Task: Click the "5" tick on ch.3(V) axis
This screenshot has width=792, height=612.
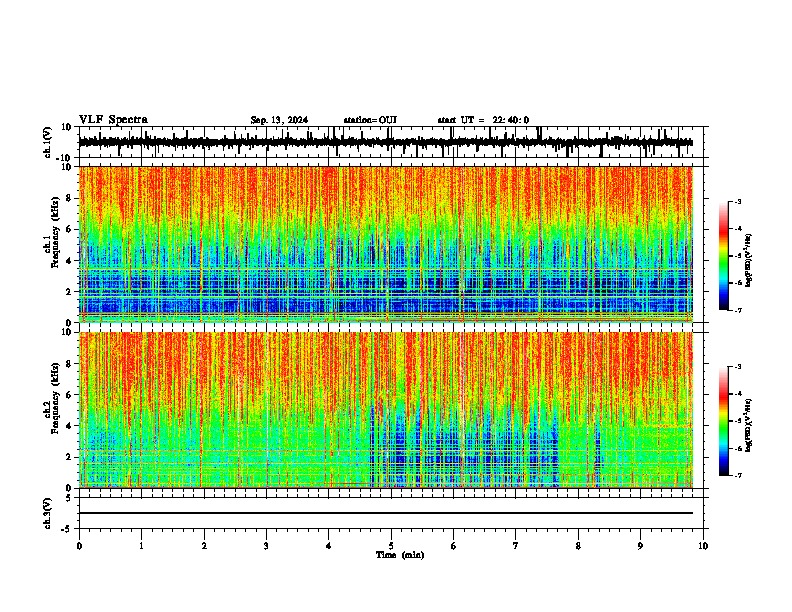Action: [x=70, y=498]
